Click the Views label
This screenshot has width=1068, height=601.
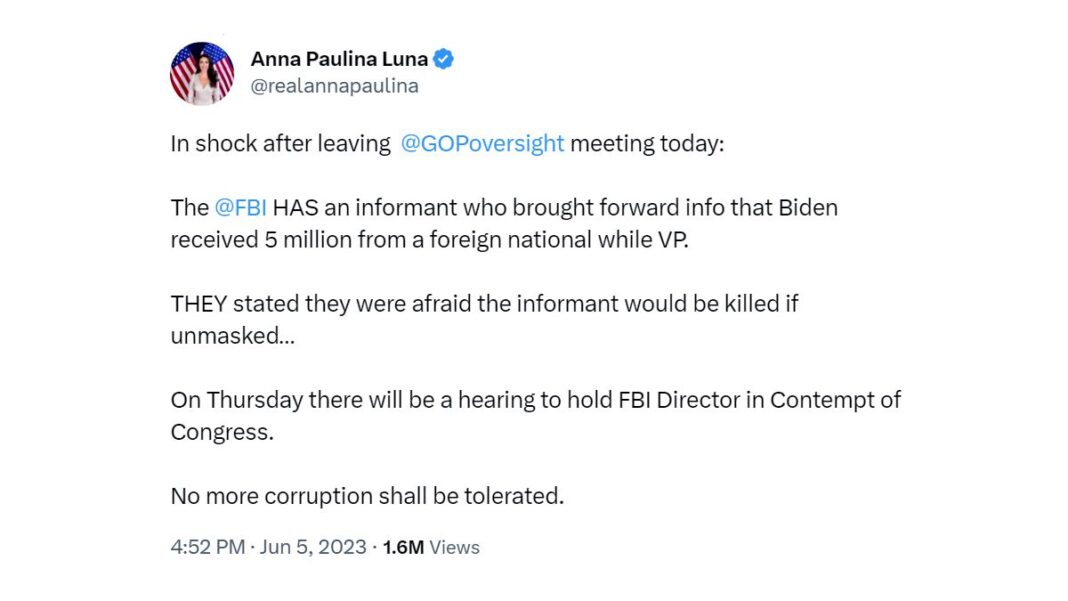454,547
